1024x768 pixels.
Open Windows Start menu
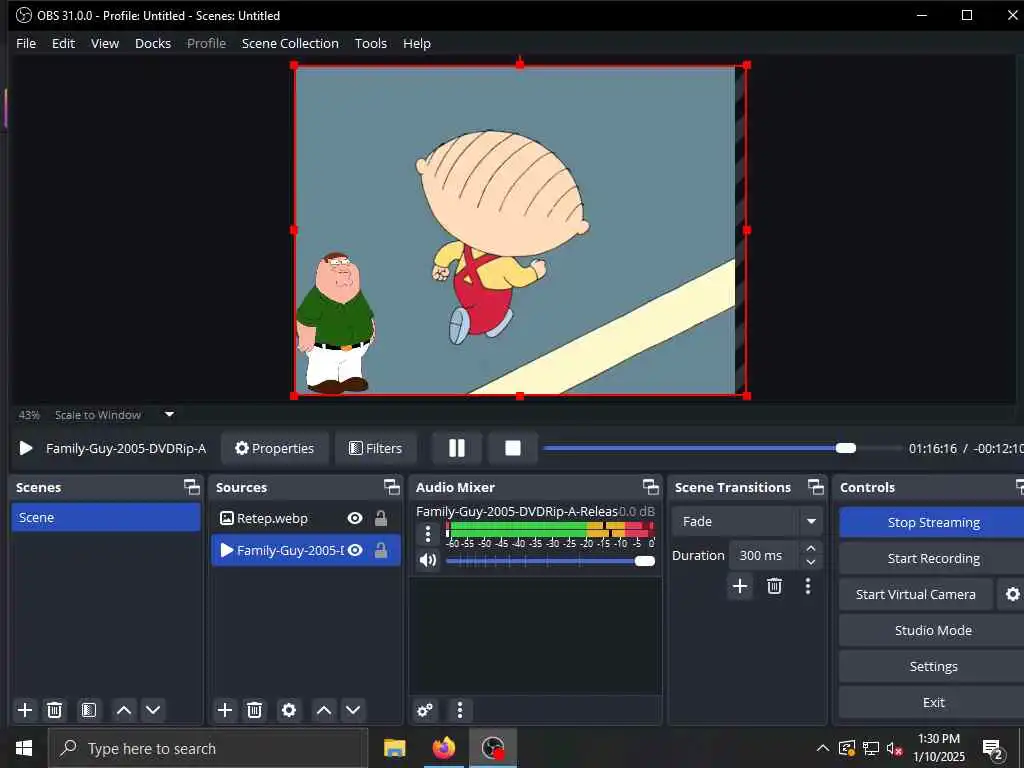pos(24,748)
